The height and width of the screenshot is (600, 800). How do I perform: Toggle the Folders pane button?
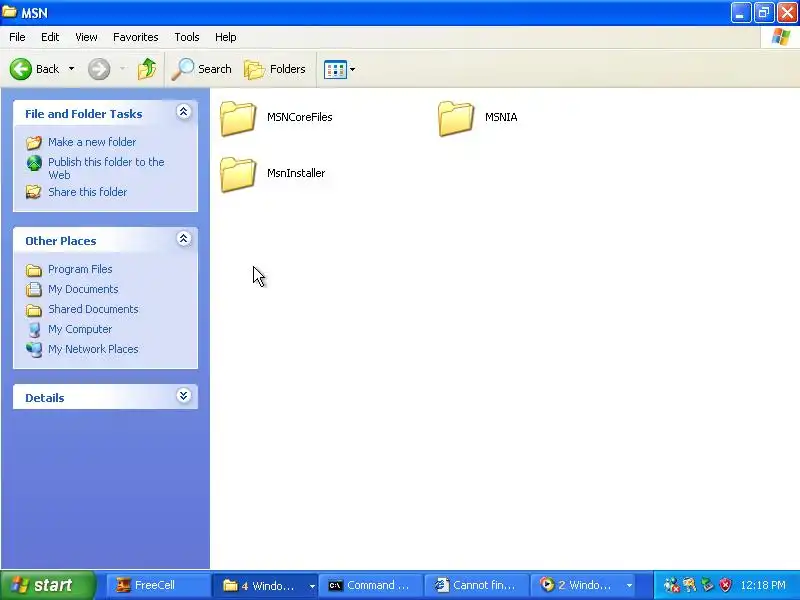[275, 69]
